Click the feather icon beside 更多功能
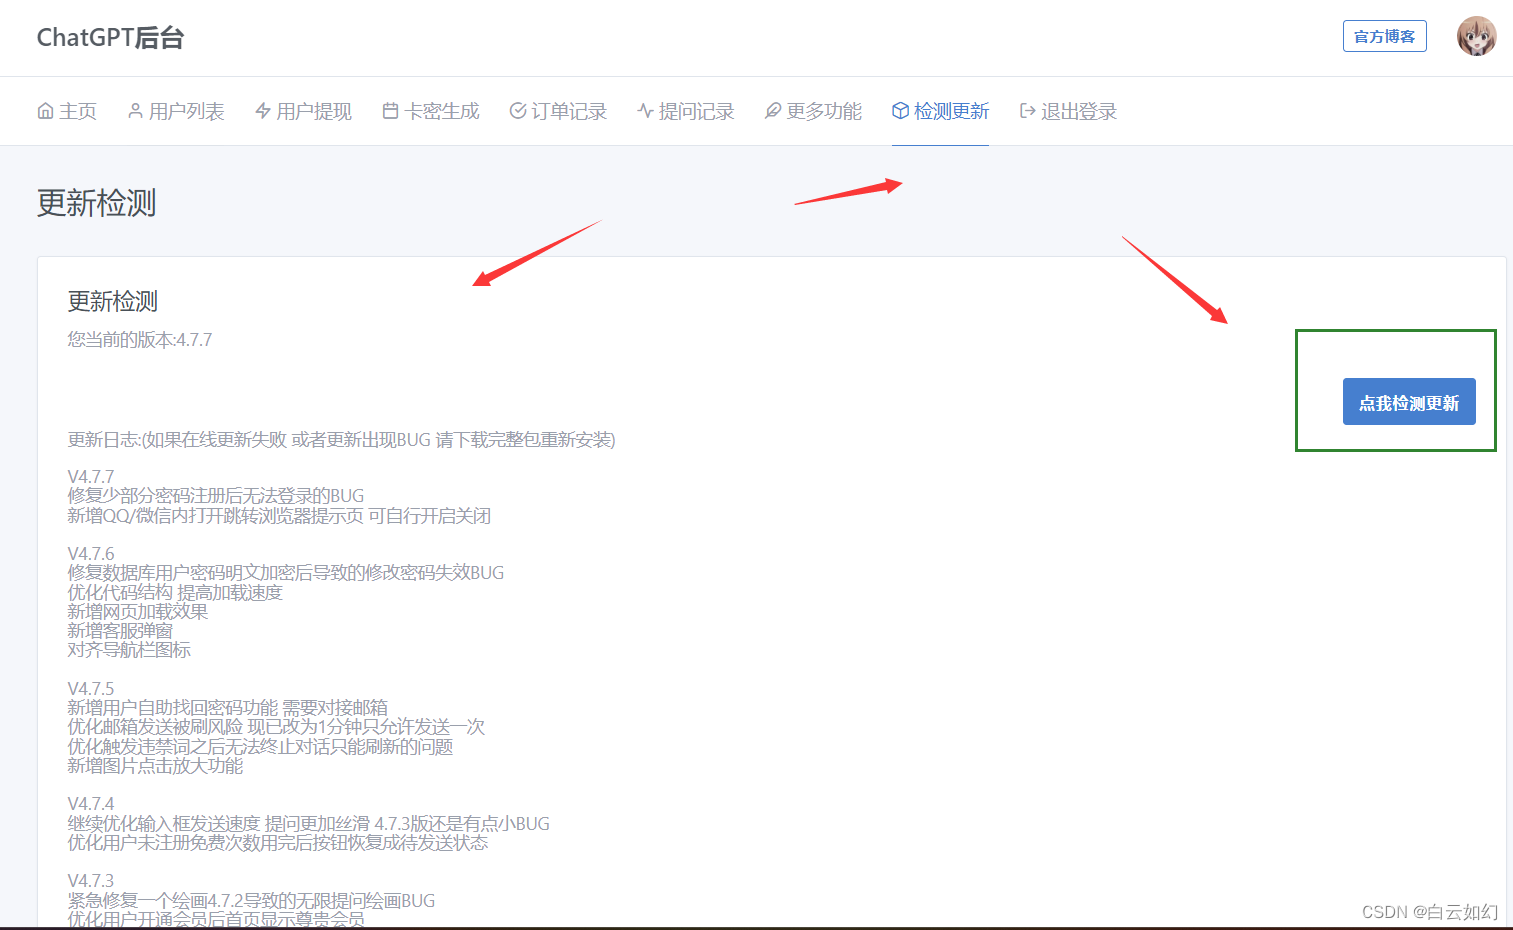 (773, 111)
